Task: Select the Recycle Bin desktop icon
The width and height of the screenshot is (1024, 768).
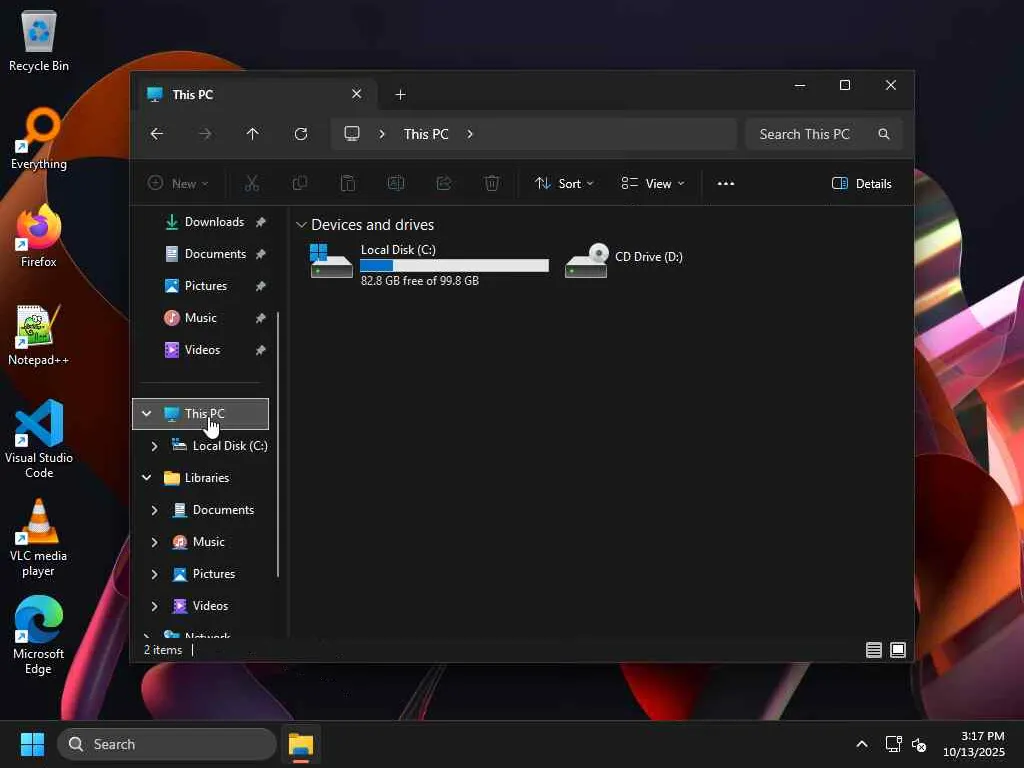Action: click(x=39, y=41)
